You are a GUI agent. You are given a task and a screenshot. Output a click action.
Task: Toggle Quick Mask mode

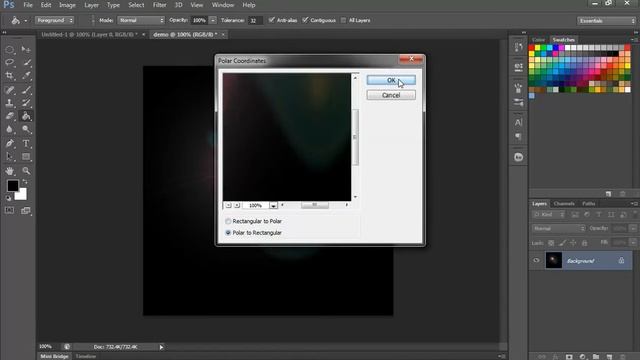tap(9, 211)
